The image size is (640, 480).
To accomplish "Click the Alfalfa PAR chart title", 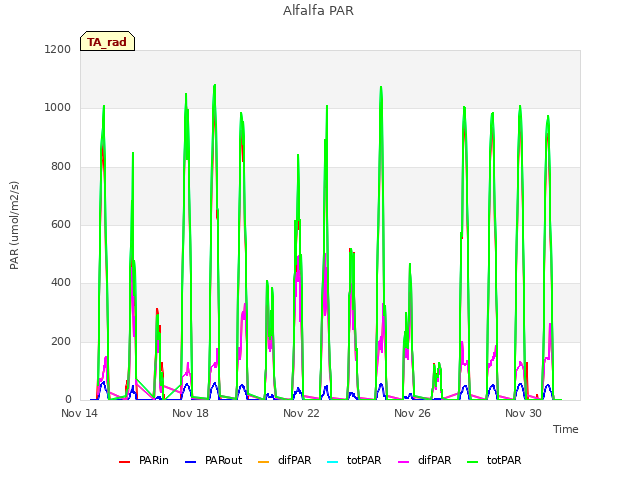I will point(318,10).
